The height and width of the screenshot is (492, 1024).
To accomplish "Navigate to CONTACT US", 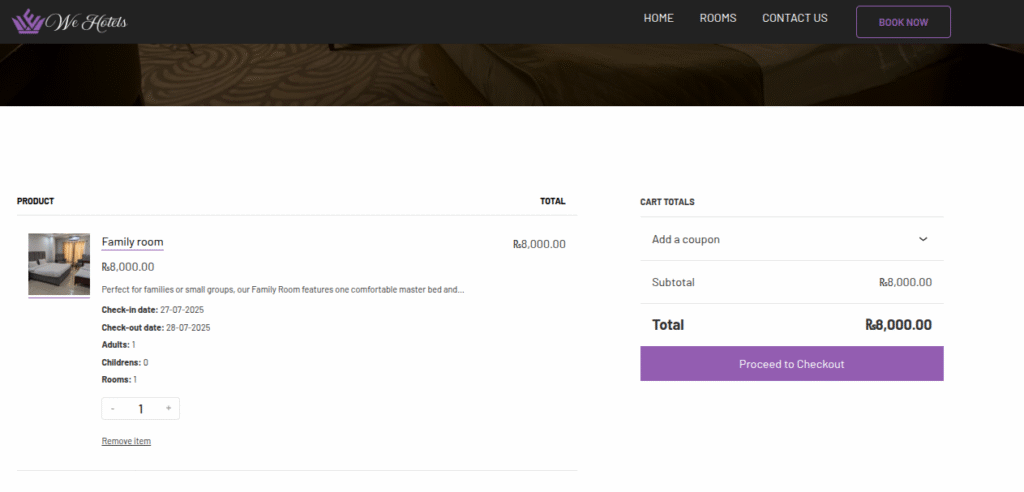I will (794, 18).
